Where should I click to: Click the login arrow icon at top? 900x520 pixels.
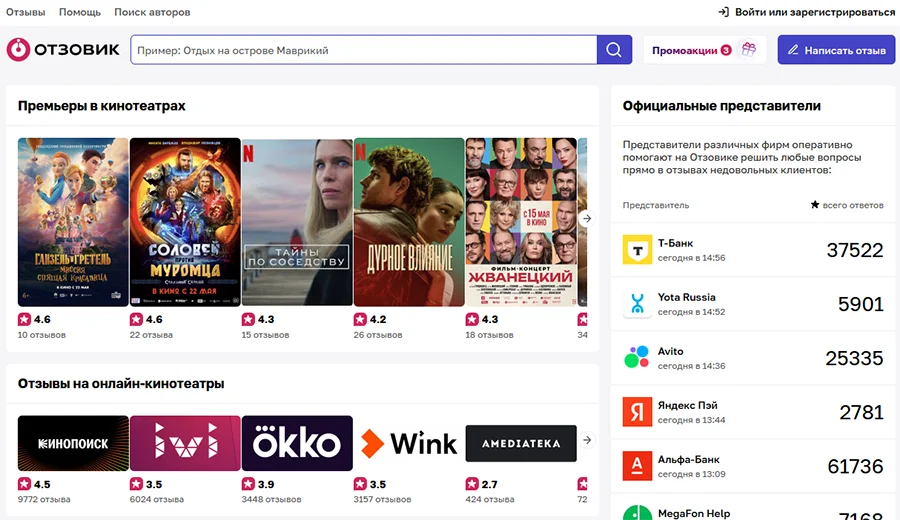[x=724, y=12]
